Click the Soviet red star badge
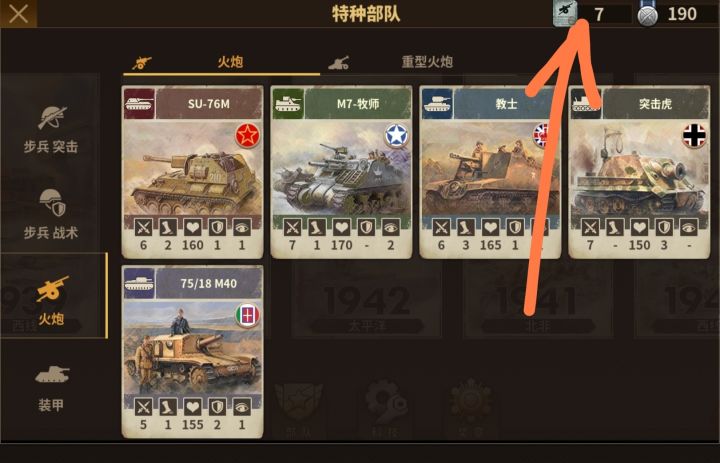The image size is (720, 463). pyautogui.click(x=248, y=136)
